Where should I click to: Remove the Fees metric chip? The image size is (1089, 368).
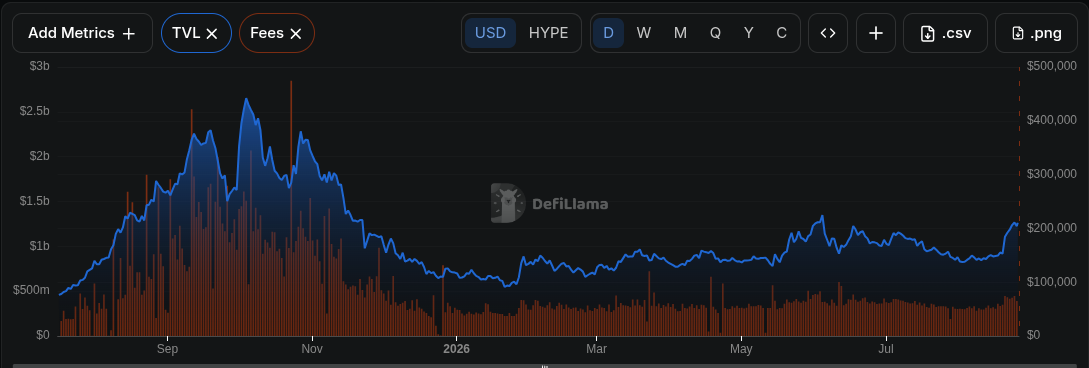click(x=295, y=33)
